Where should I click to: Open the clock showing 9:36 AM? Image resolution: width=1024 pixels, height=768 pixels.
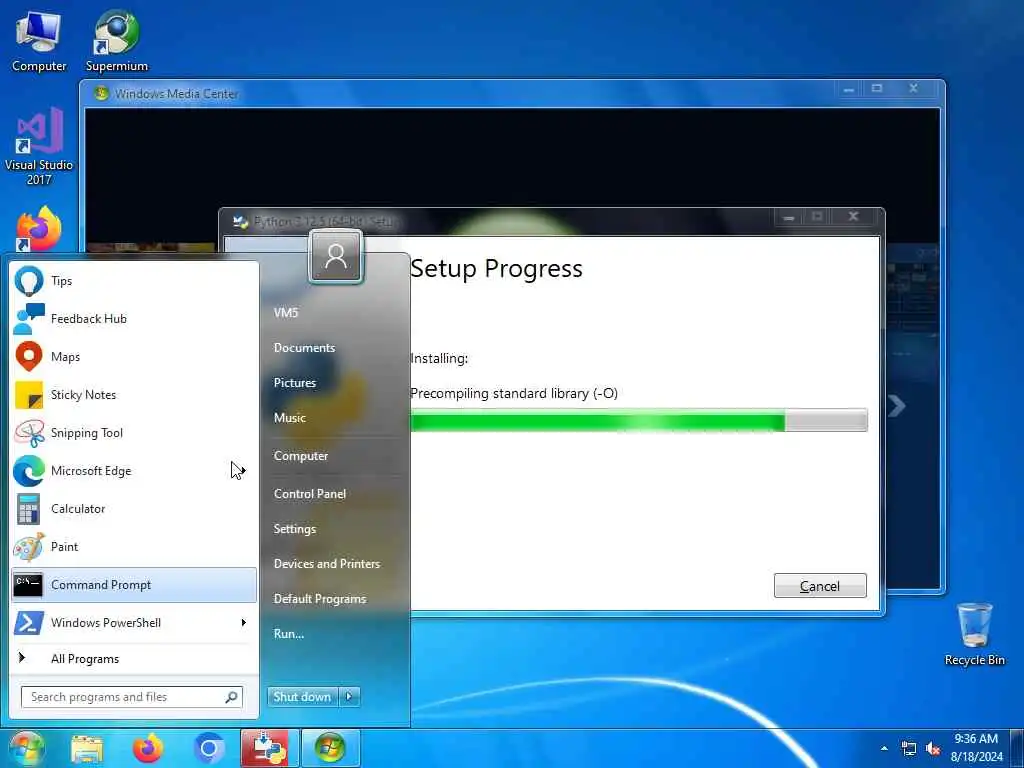point(976,748)
